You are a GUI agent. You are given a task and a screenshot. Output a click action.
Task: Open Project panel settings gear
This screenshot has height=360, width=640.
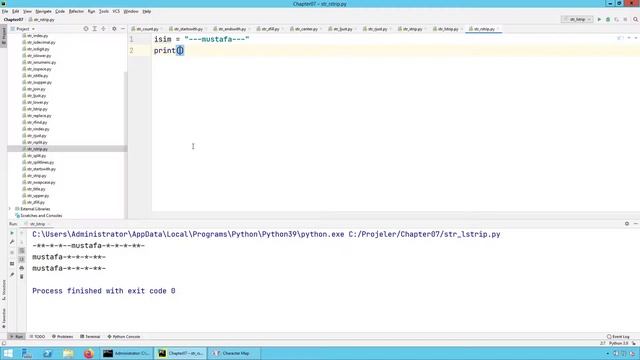(x=114, y=29)
